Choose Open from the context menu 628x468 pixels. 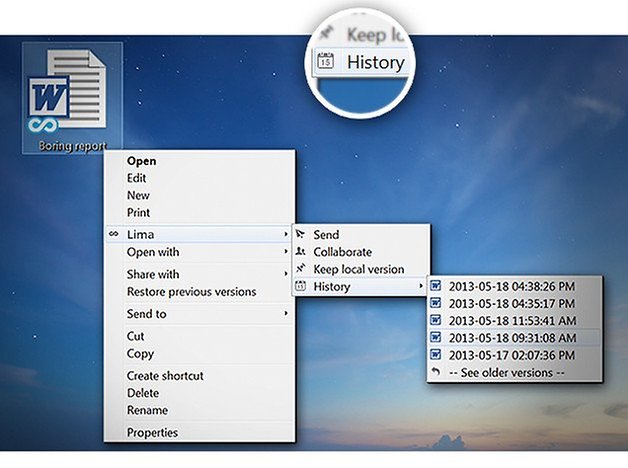(x=199, y=161)
